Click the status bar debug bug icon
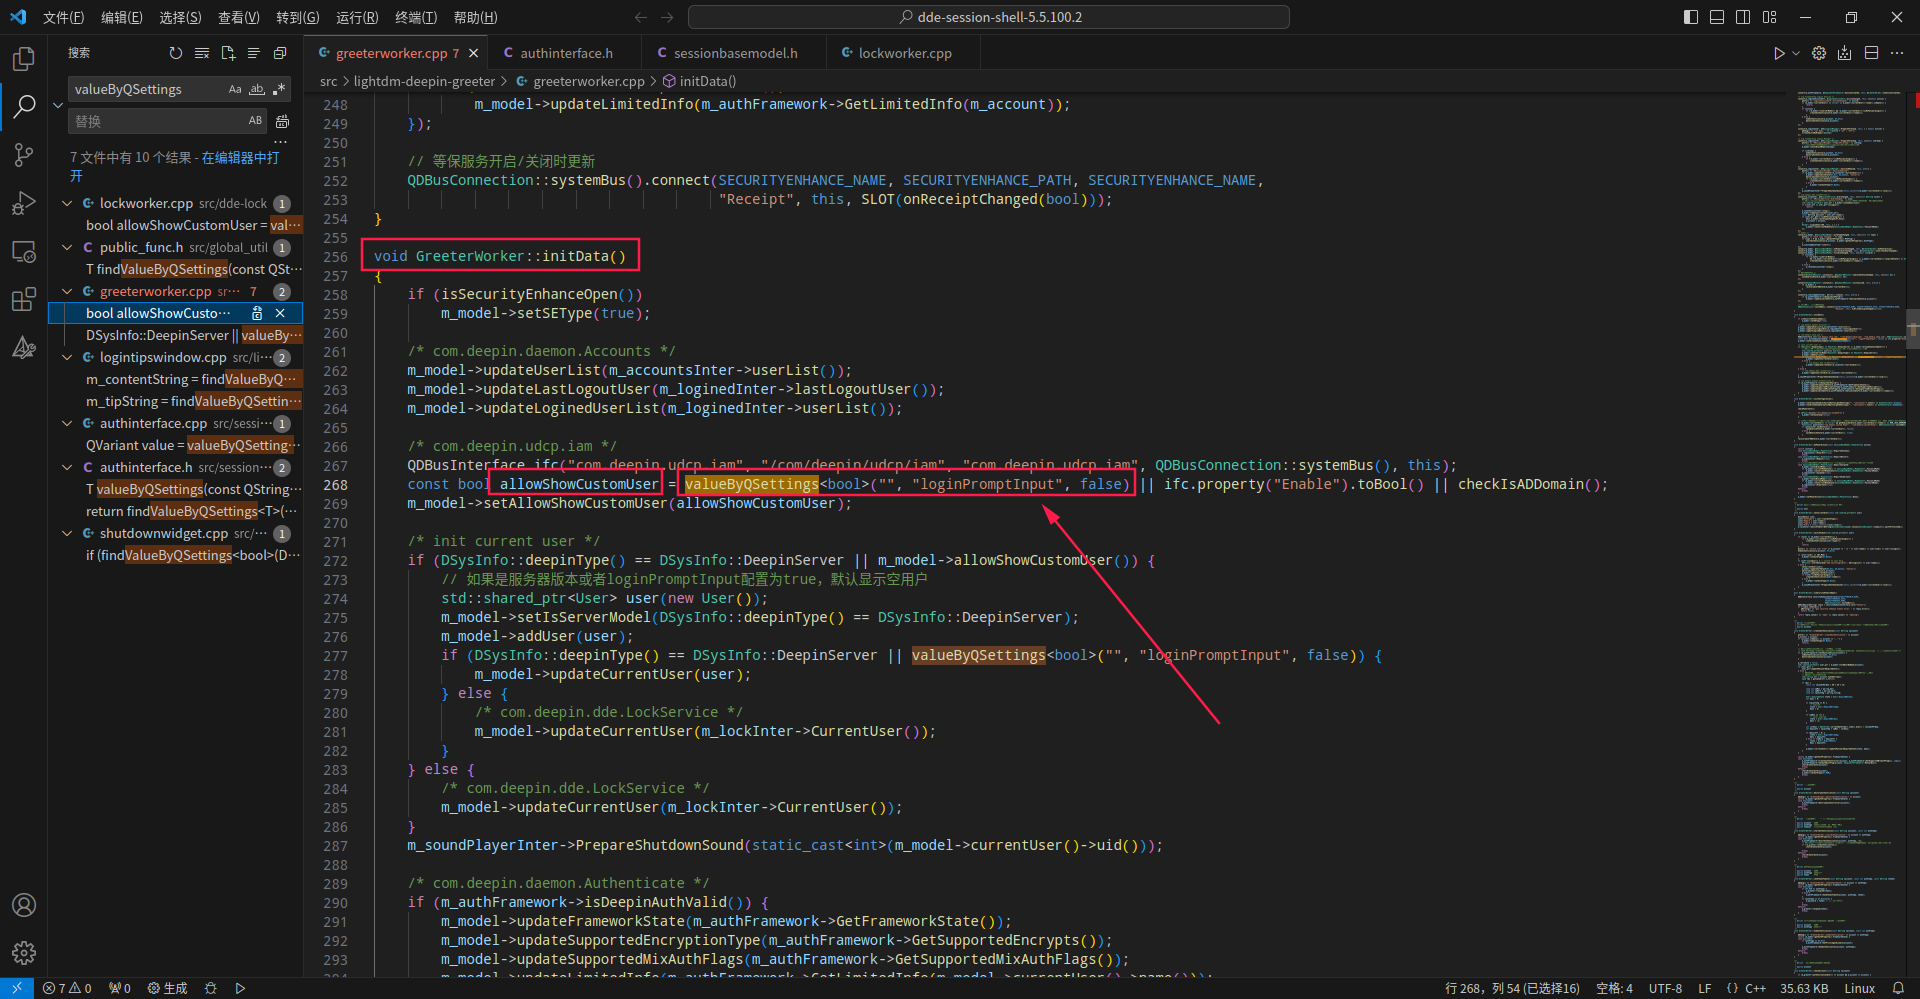Image resolution: width=1920 pixels, height=999 pixels. pos(210,988)
